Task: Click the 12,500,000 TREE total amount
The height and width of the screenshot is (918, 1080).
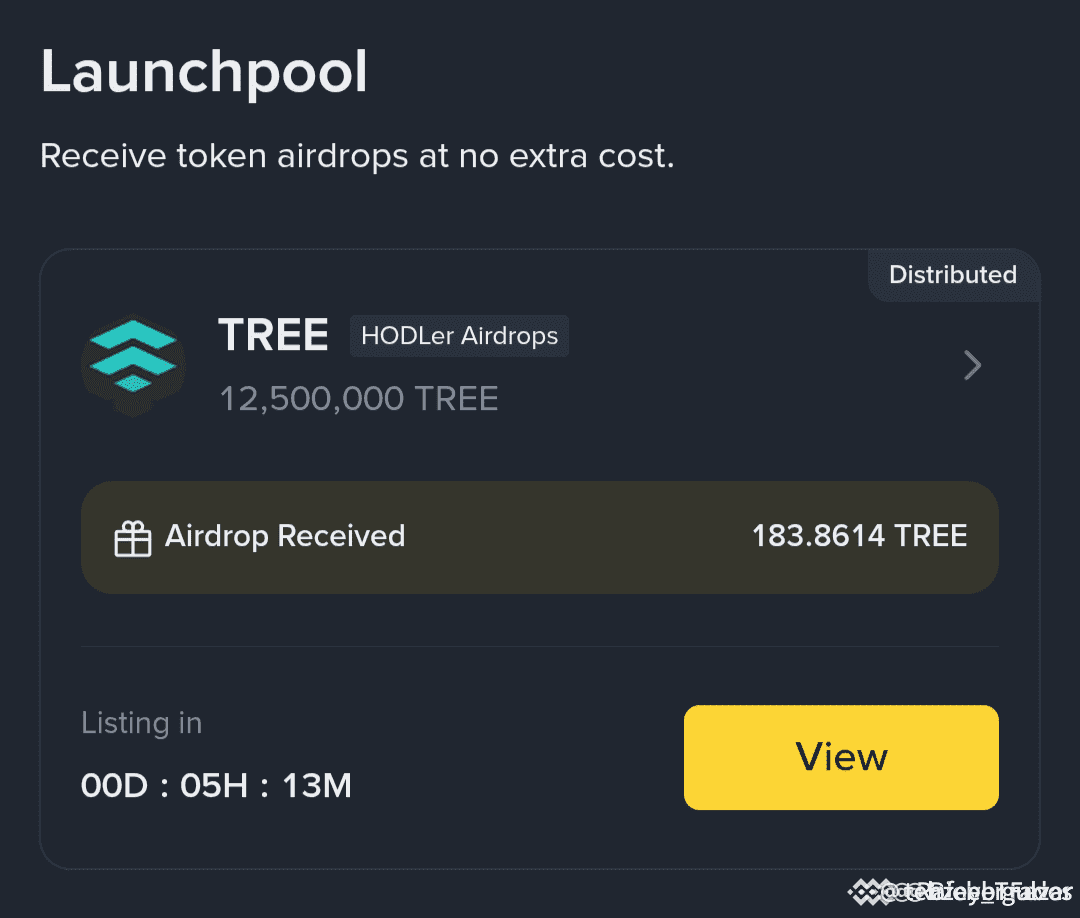Action: 359,399
